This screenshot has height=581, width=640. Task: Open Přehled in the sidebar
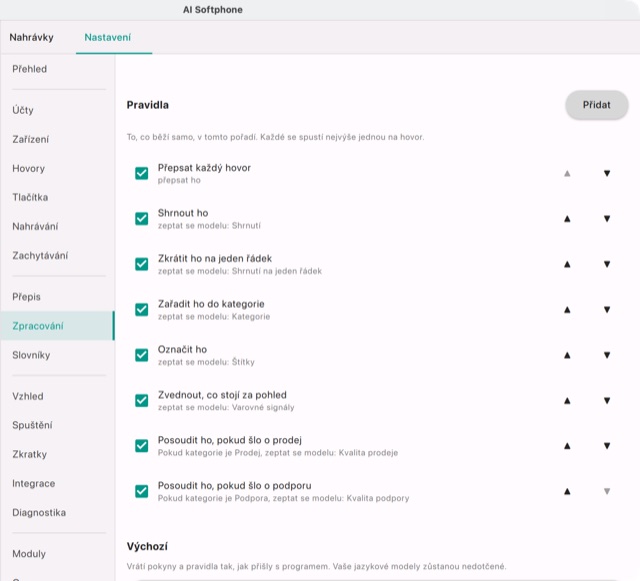point(58,69)
